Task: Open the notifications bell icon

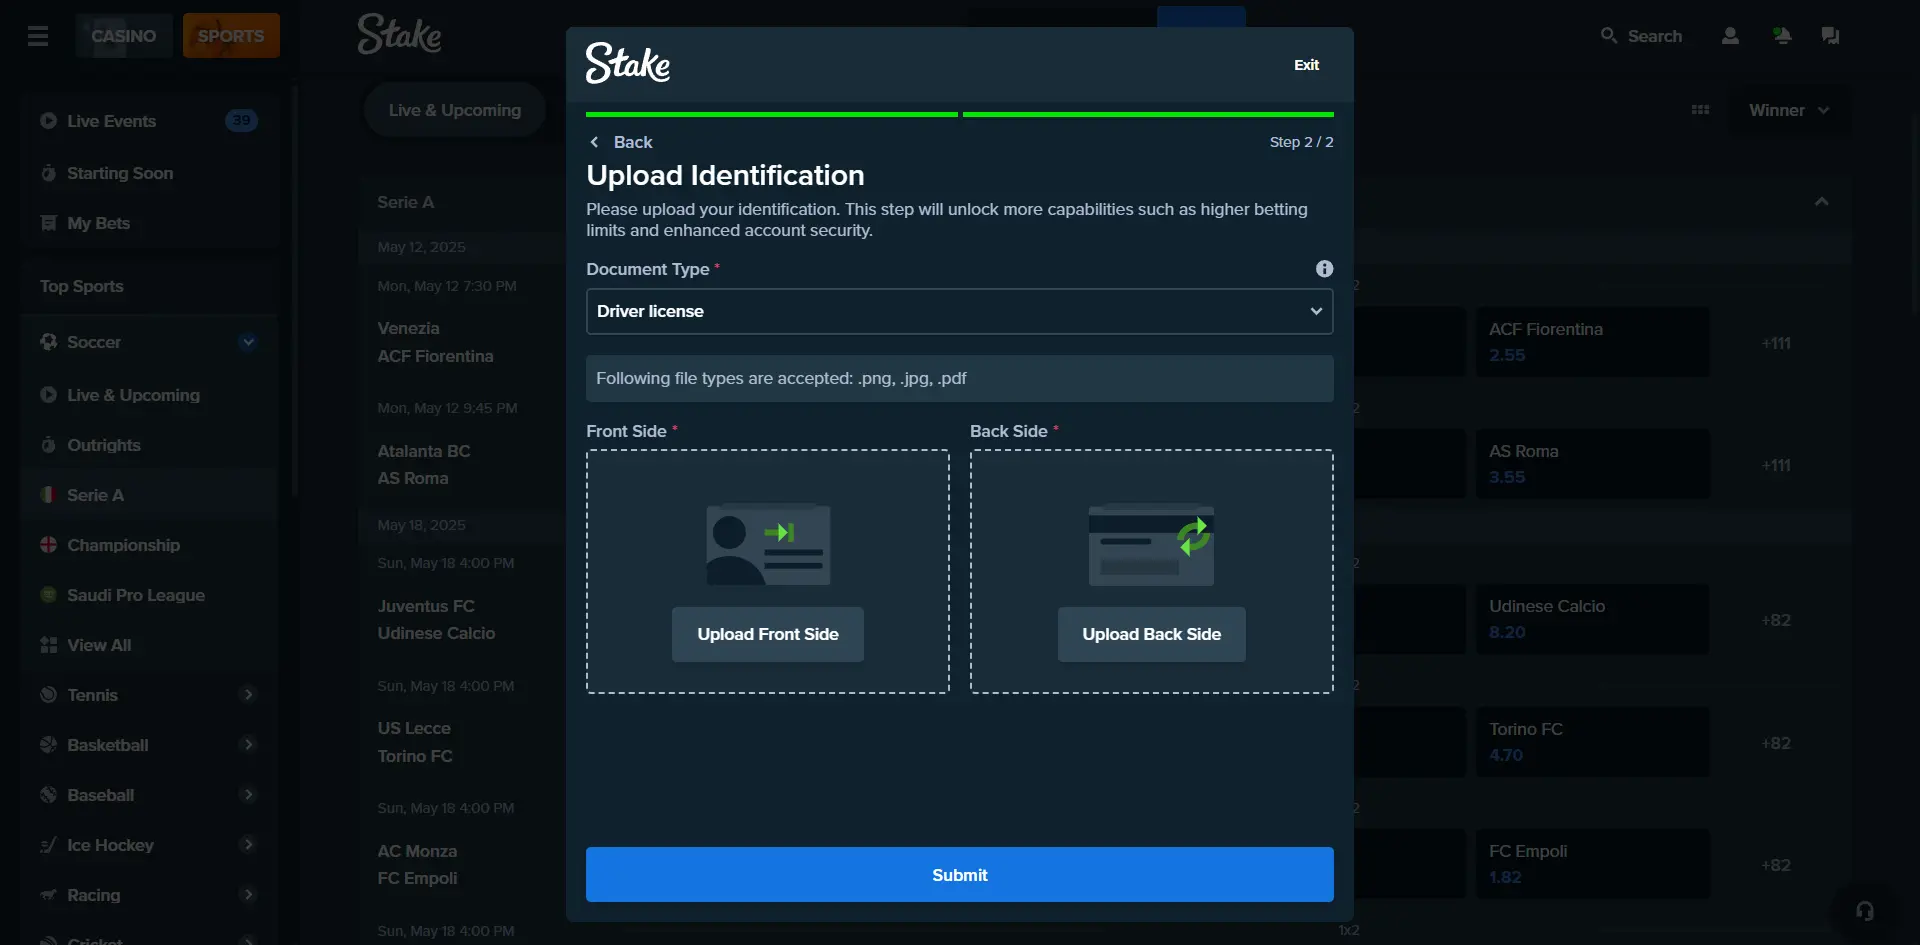Action: coord(1781,36)
